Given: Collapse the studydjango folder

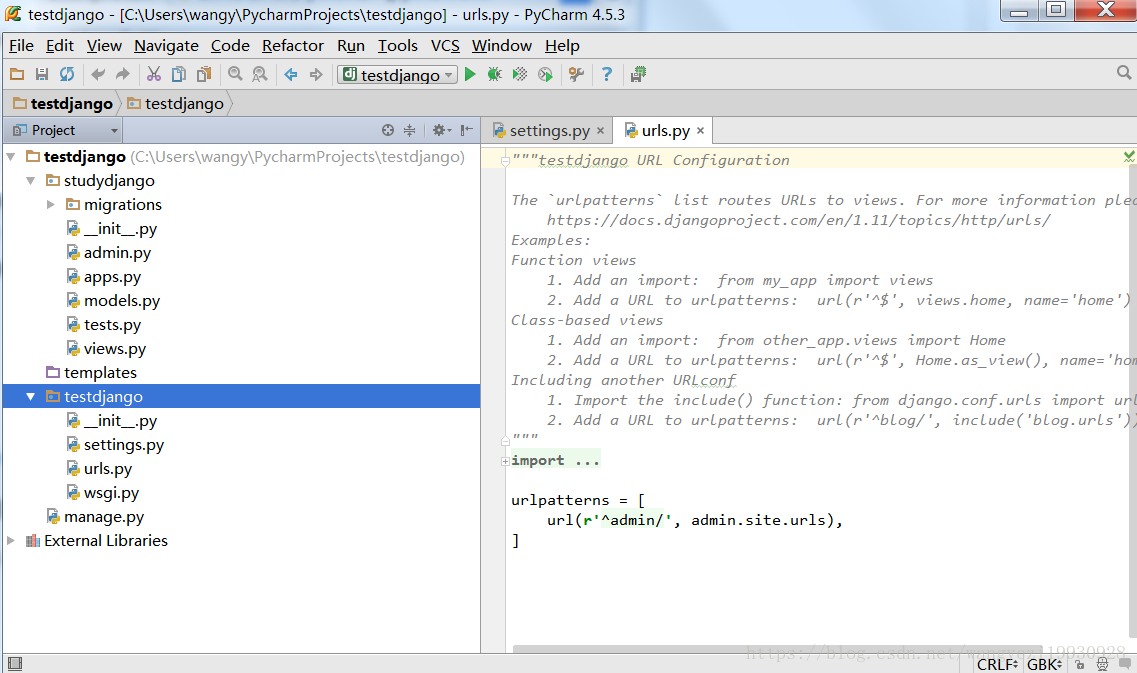Looking at the screenshot, I should pos(30,181).
